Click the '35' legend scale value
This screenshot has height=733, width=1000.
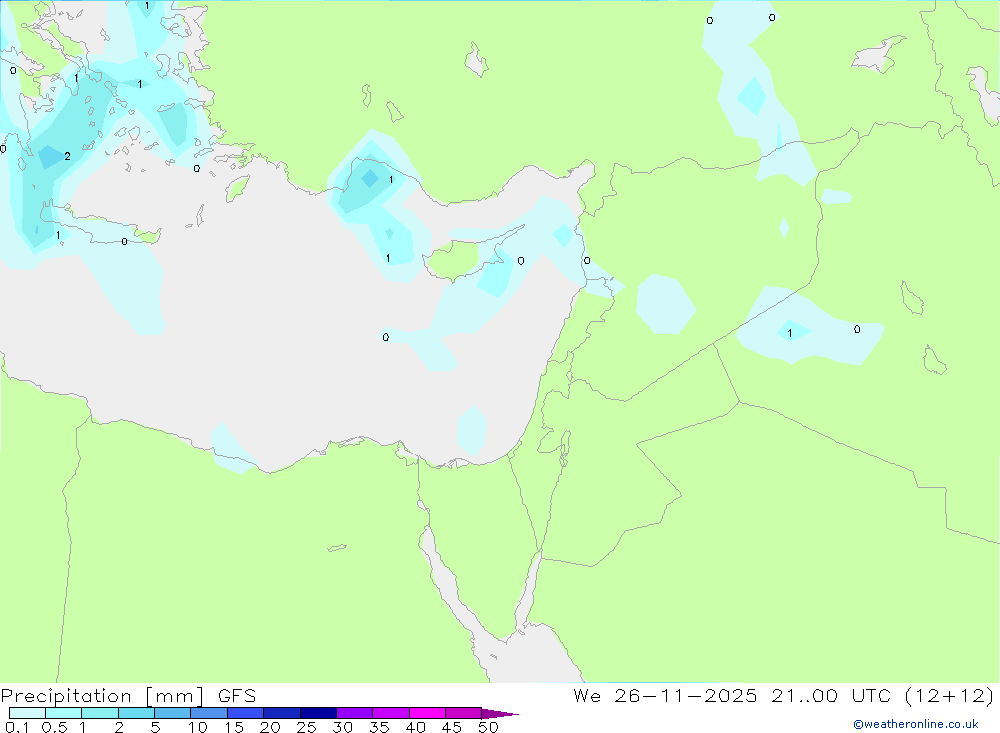coord(379,727)
